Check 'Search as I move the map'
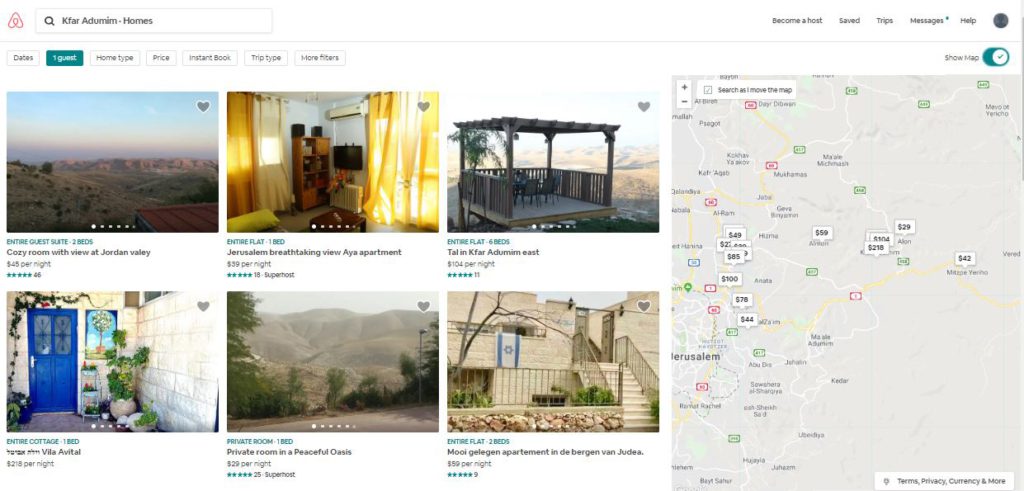Viewport: 1024px width, 491px height. pyautogui.click(x=708, y=90)
